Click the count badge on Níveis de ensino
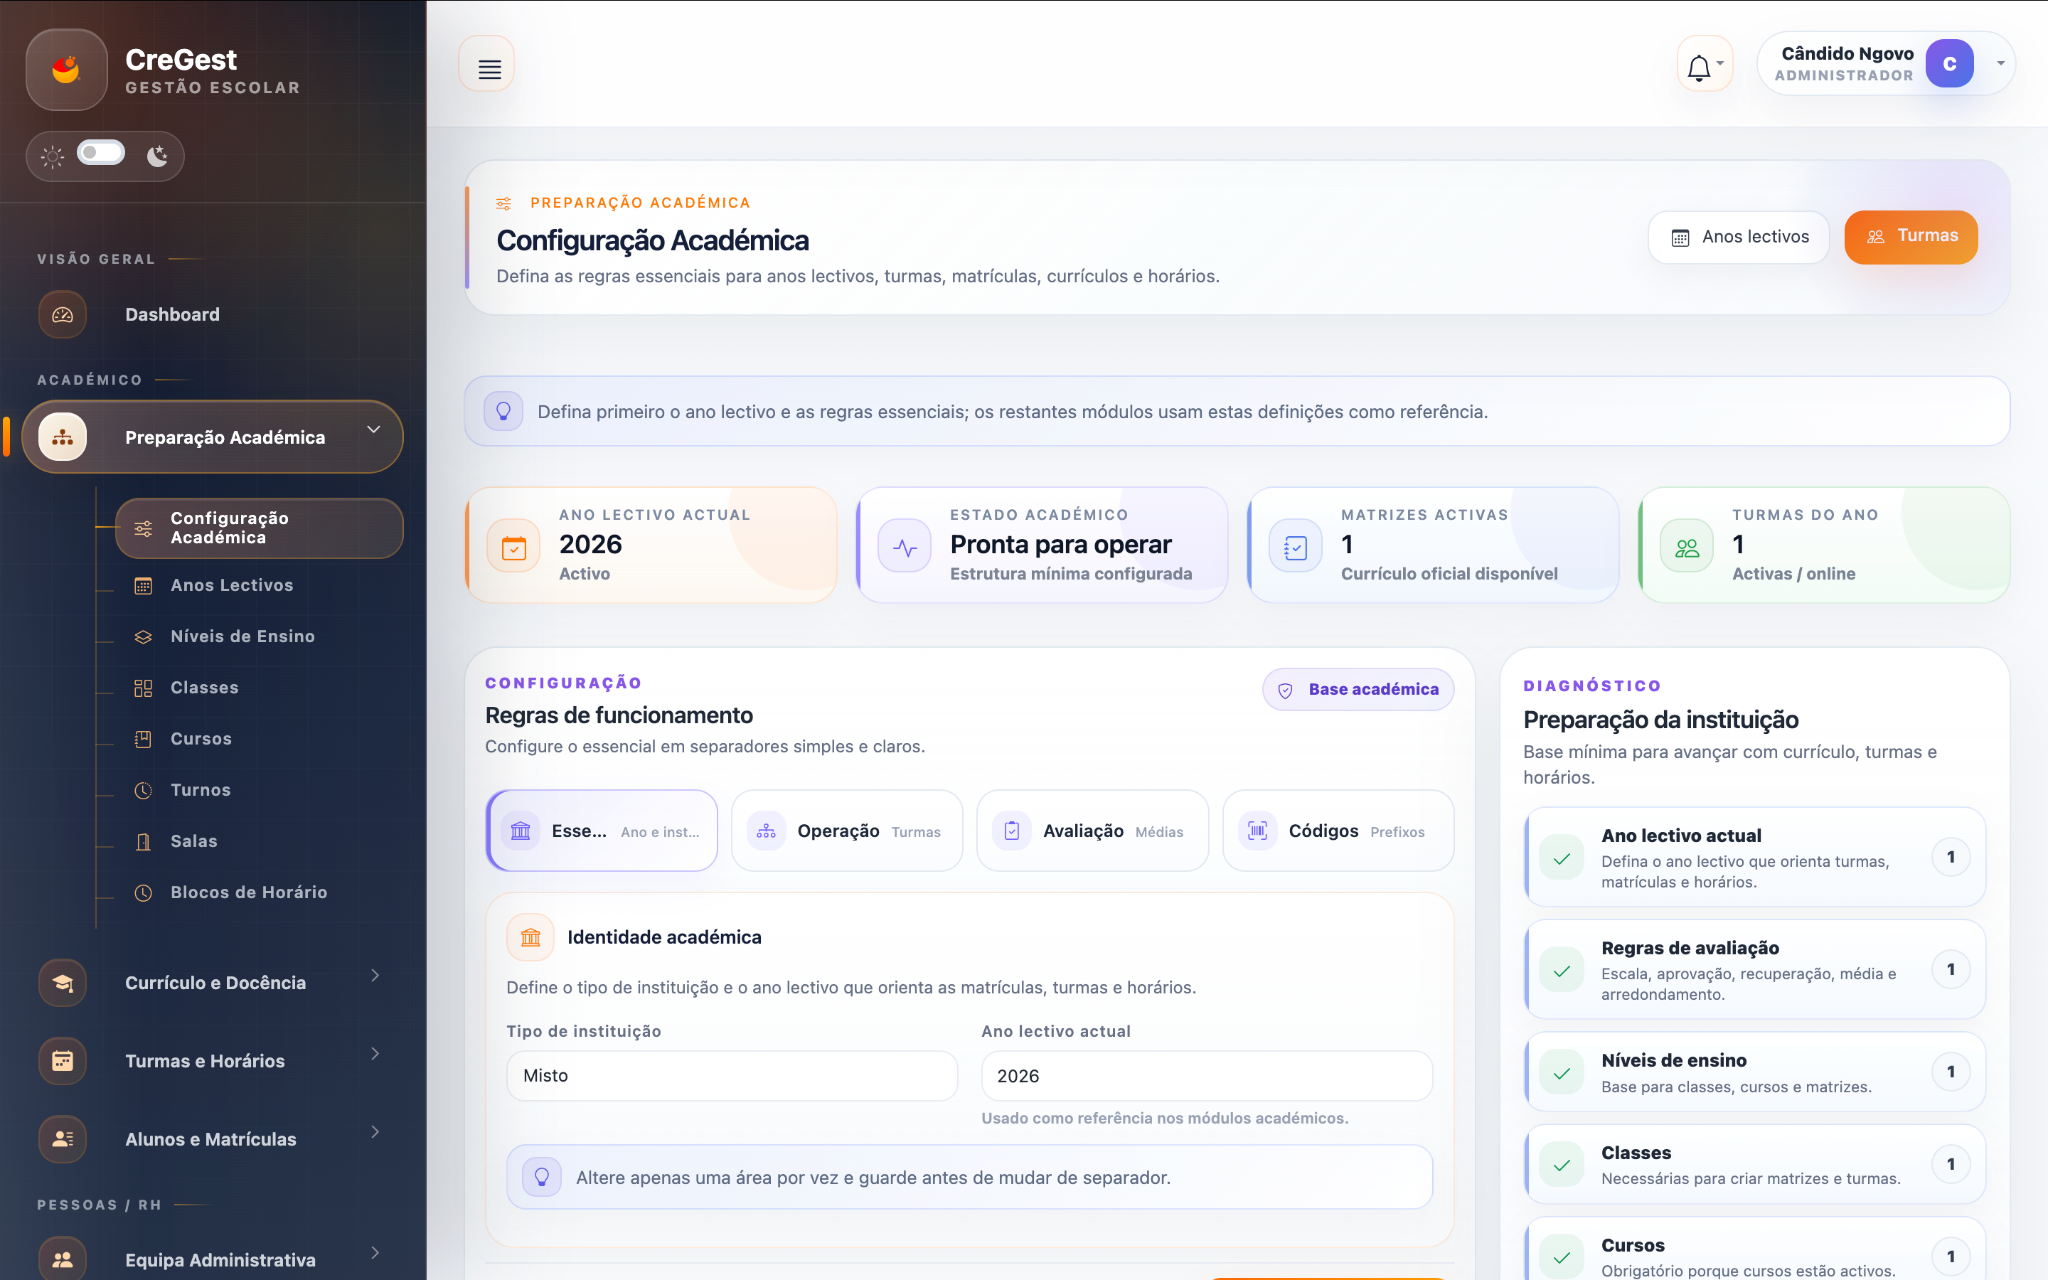Viewport: 2048px width, 1280px height. [1950, 1072]
